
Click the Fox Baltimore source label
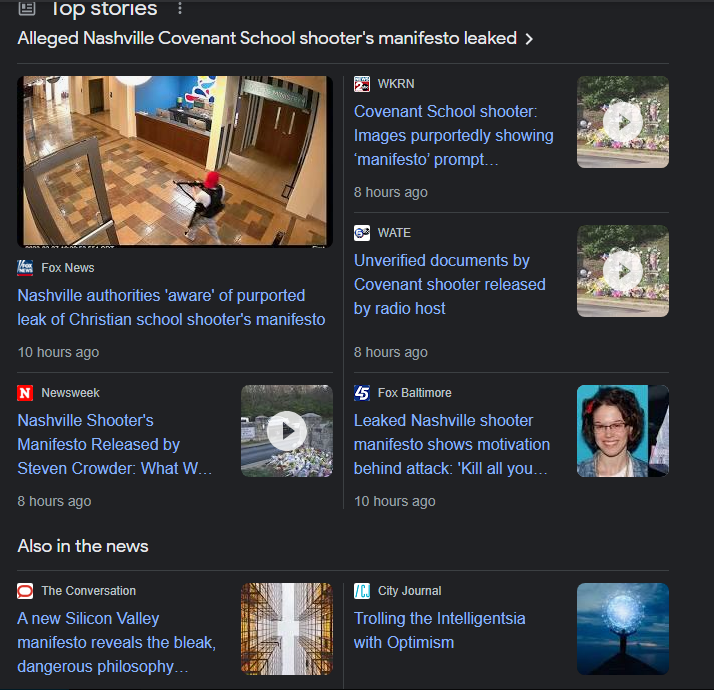415,393
